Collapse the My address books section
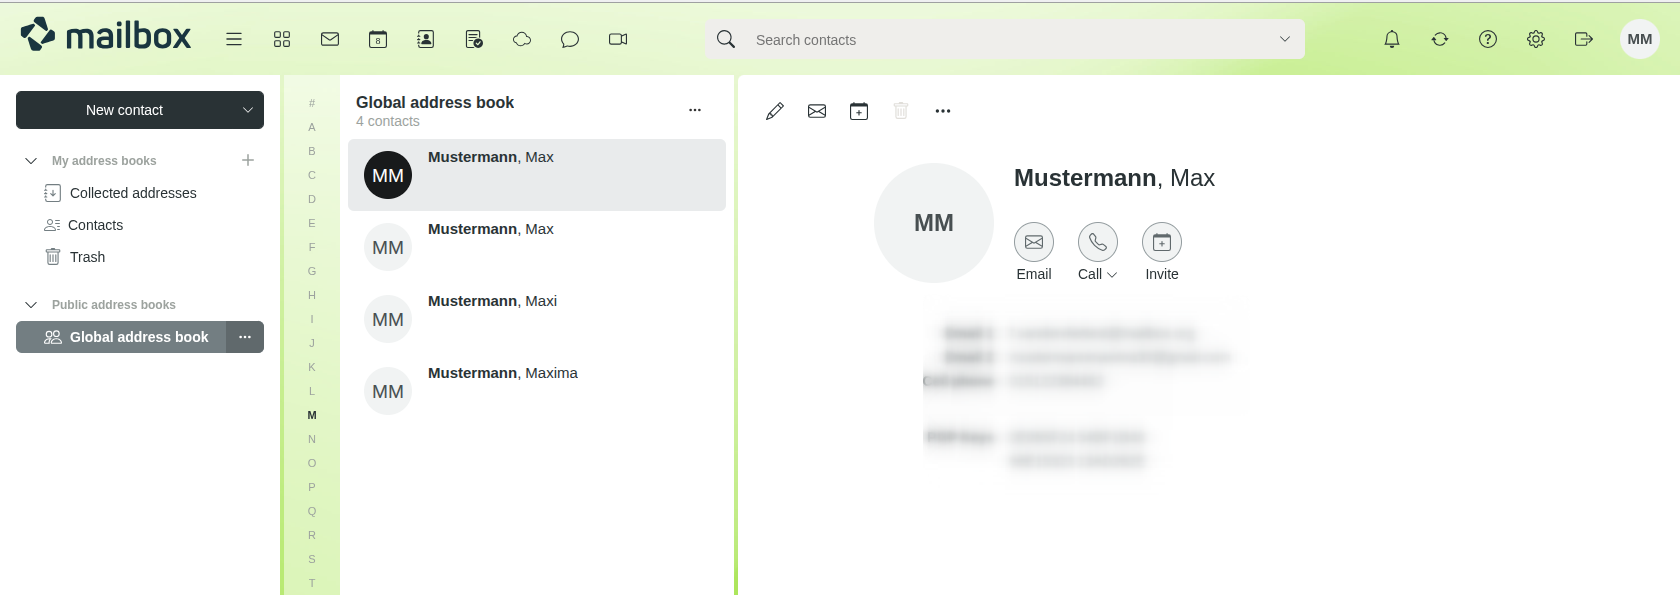The image size is (1680, 595). click(31, 161)
